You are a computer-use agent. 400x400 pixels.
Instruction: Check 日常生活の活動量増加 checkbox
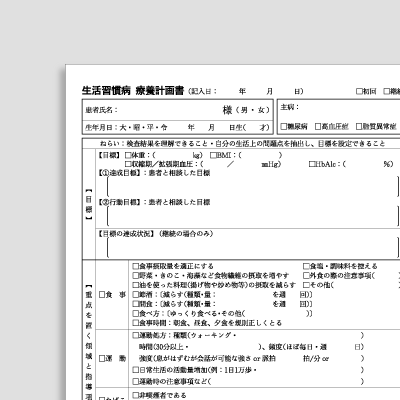click(x=135, y=370)
